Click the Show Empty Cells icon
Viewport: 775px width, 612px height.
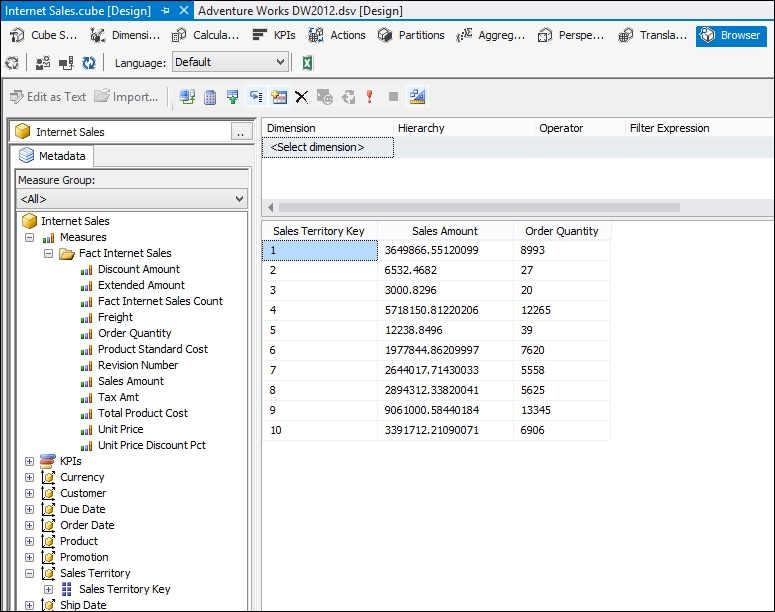pyautogui.click(x=232, y=97)
